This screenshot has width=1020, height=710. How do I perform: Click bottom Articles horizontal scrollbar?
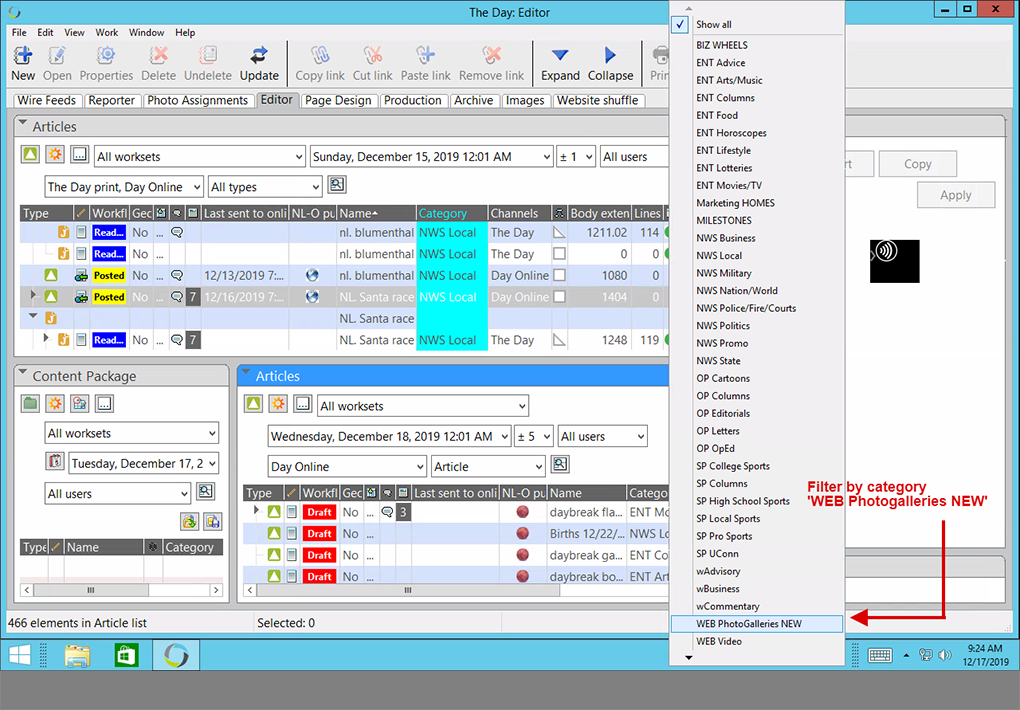[x=408, y=590]
